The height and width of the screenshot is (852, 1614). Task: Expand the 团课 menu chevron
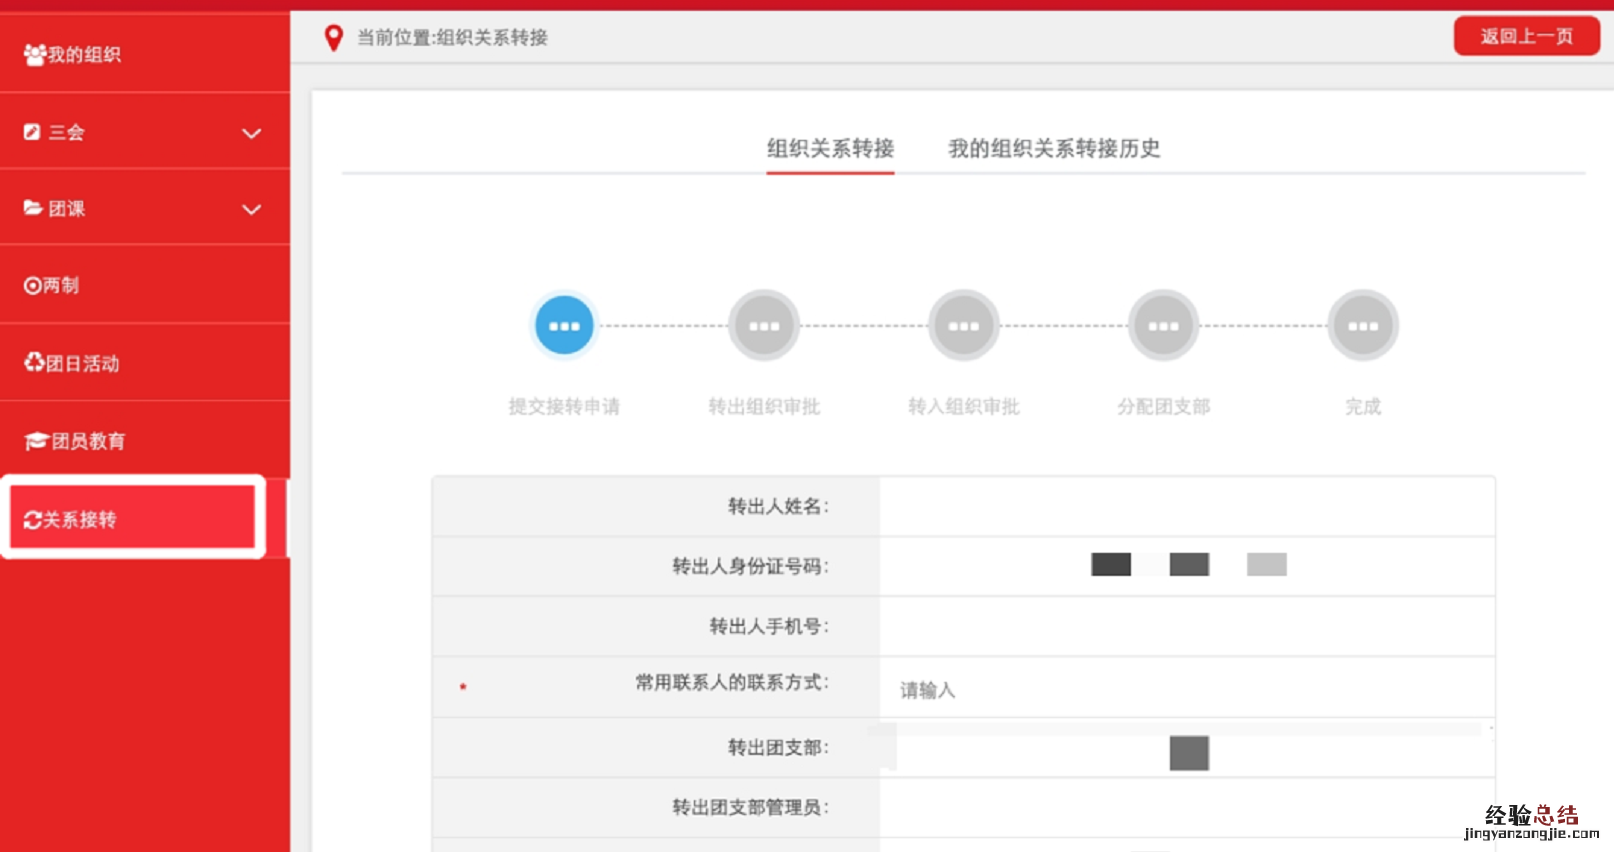click(251, 209)
